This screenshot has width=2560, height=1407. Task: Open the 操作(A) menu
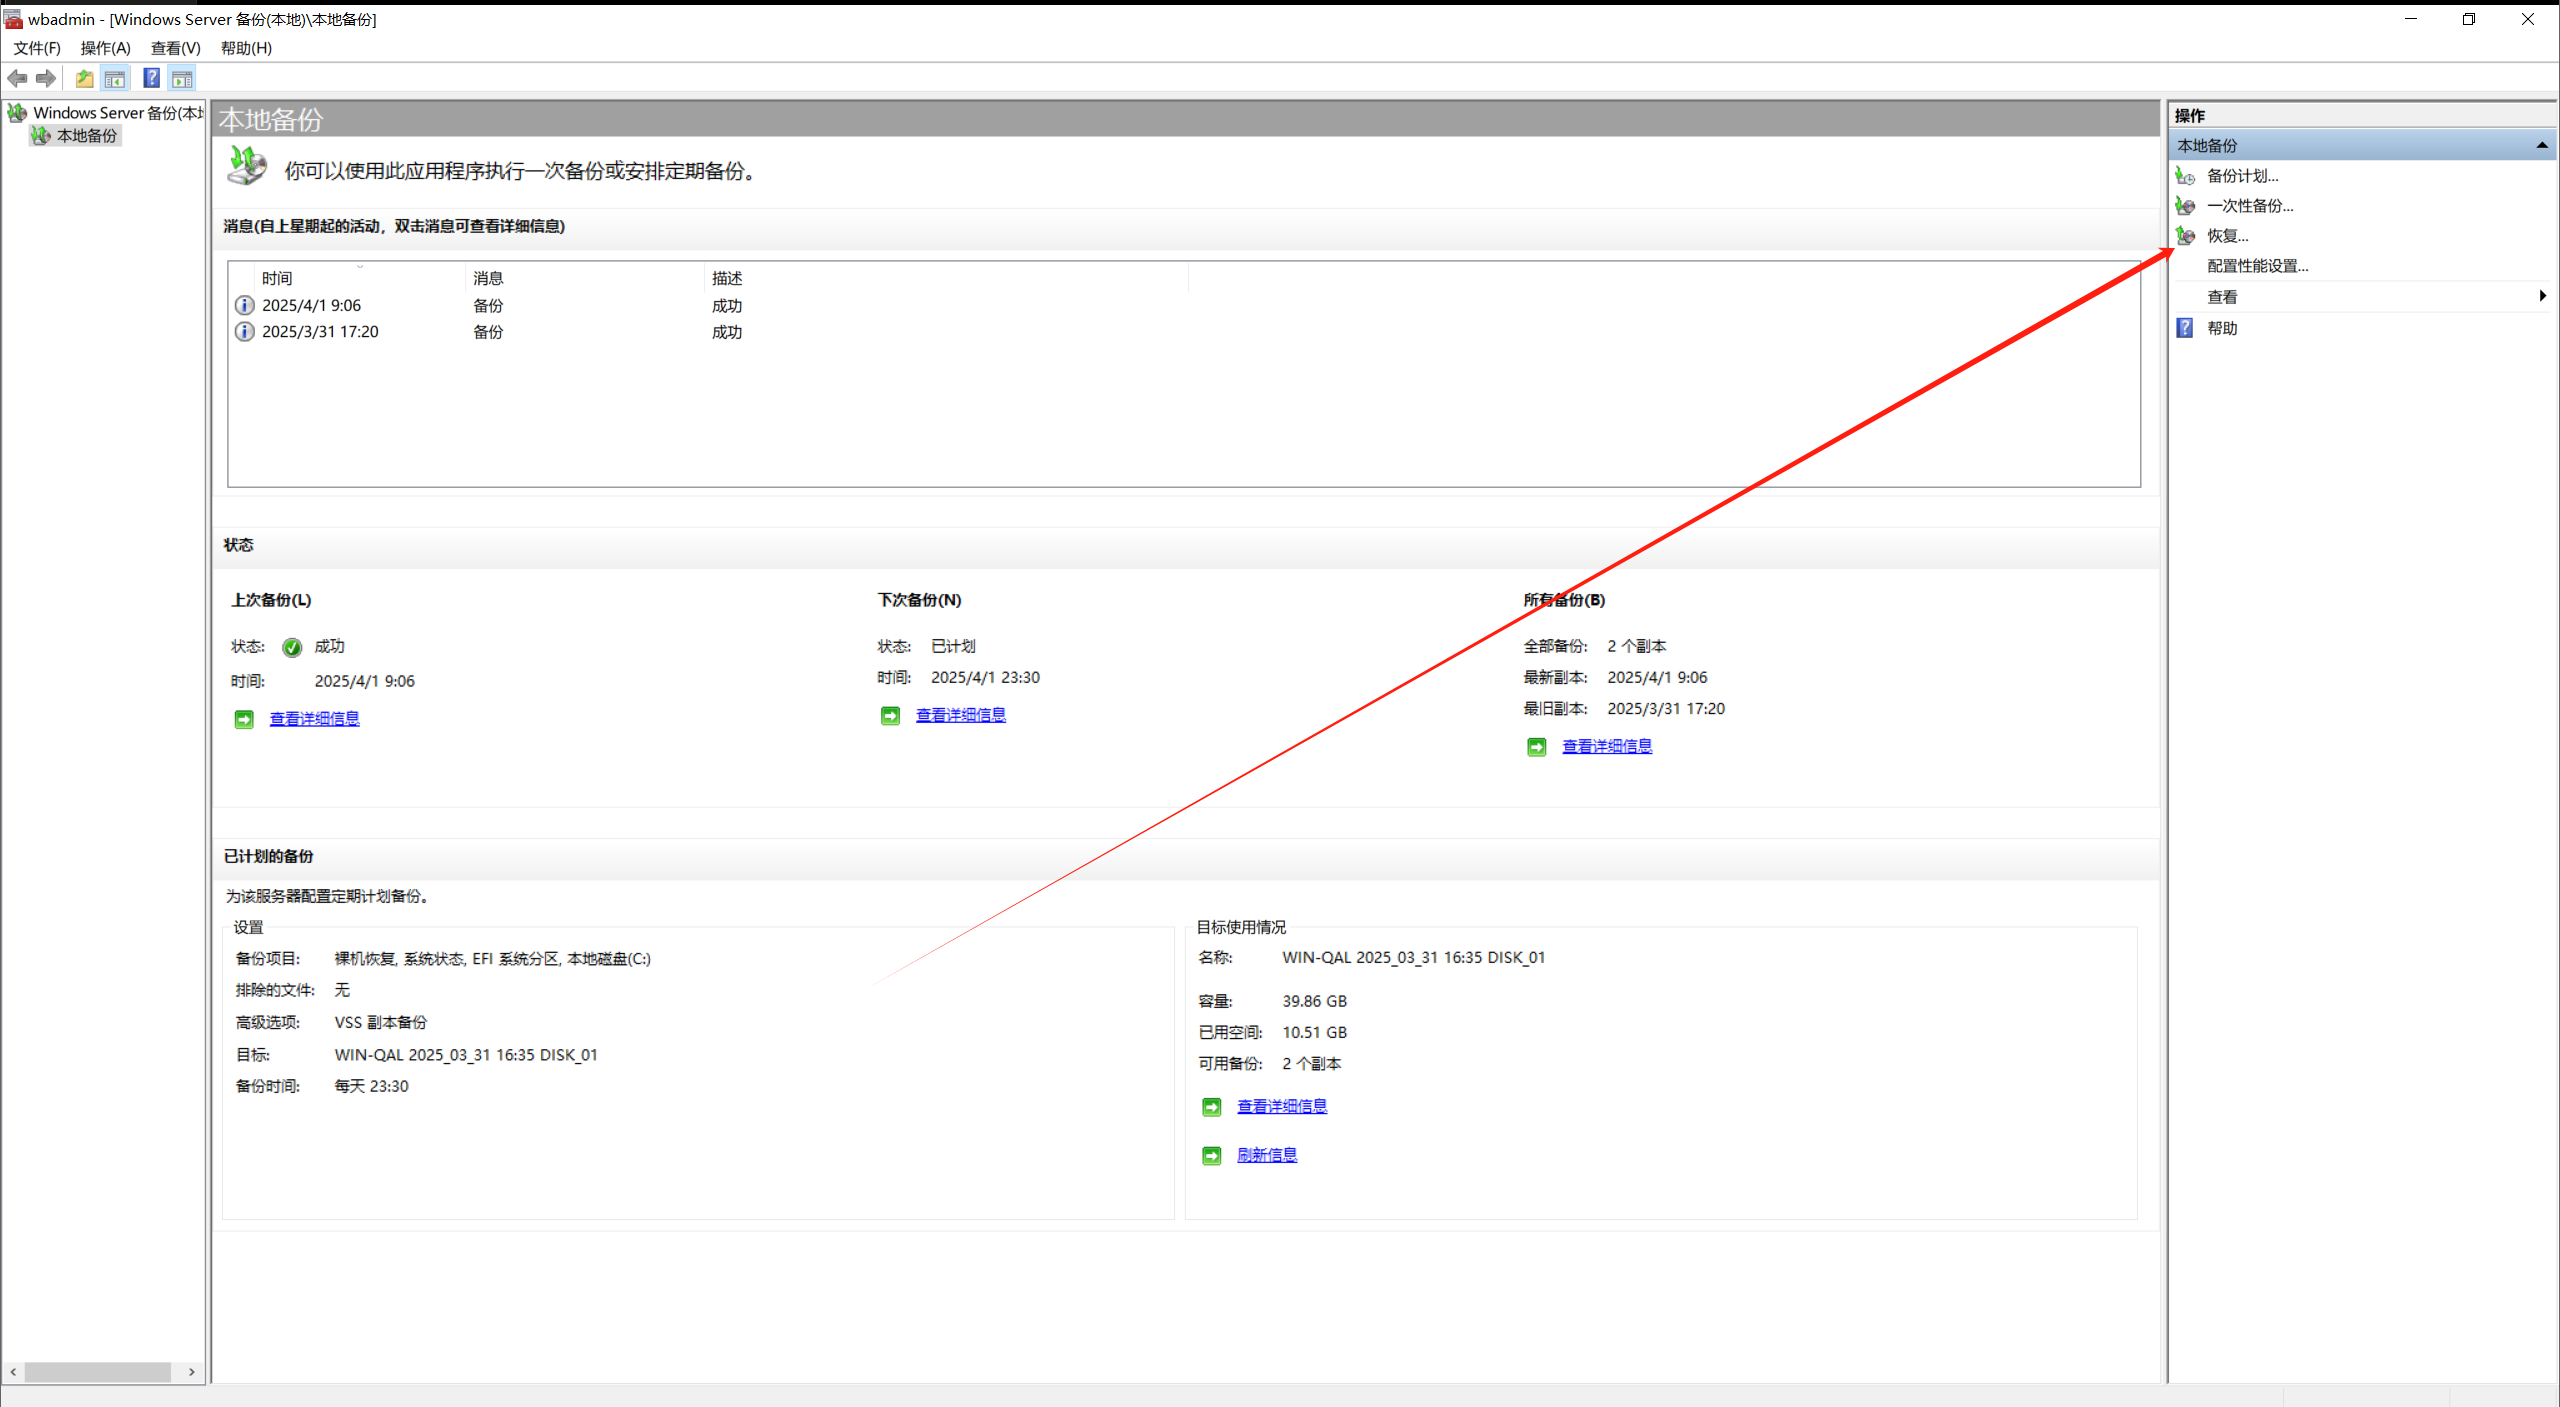click(105, 48)
